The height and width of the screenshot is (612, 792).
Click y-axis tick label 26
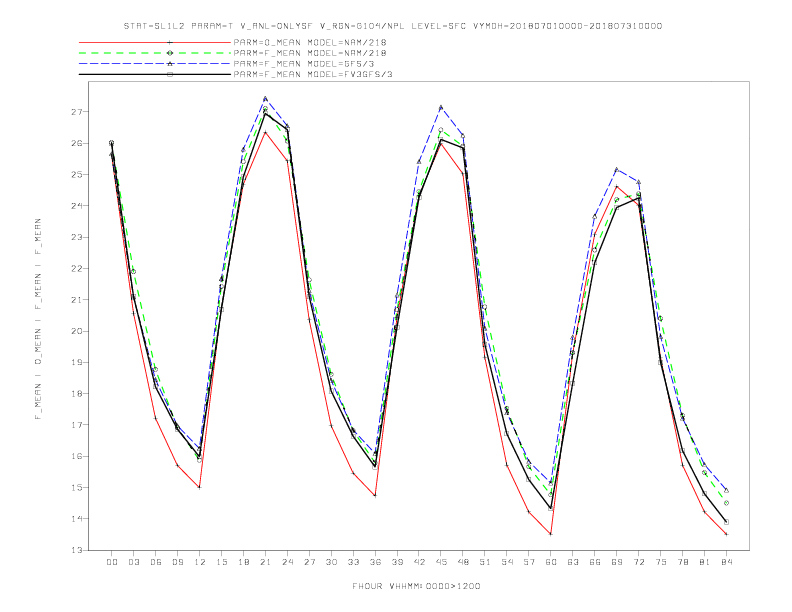76,143
